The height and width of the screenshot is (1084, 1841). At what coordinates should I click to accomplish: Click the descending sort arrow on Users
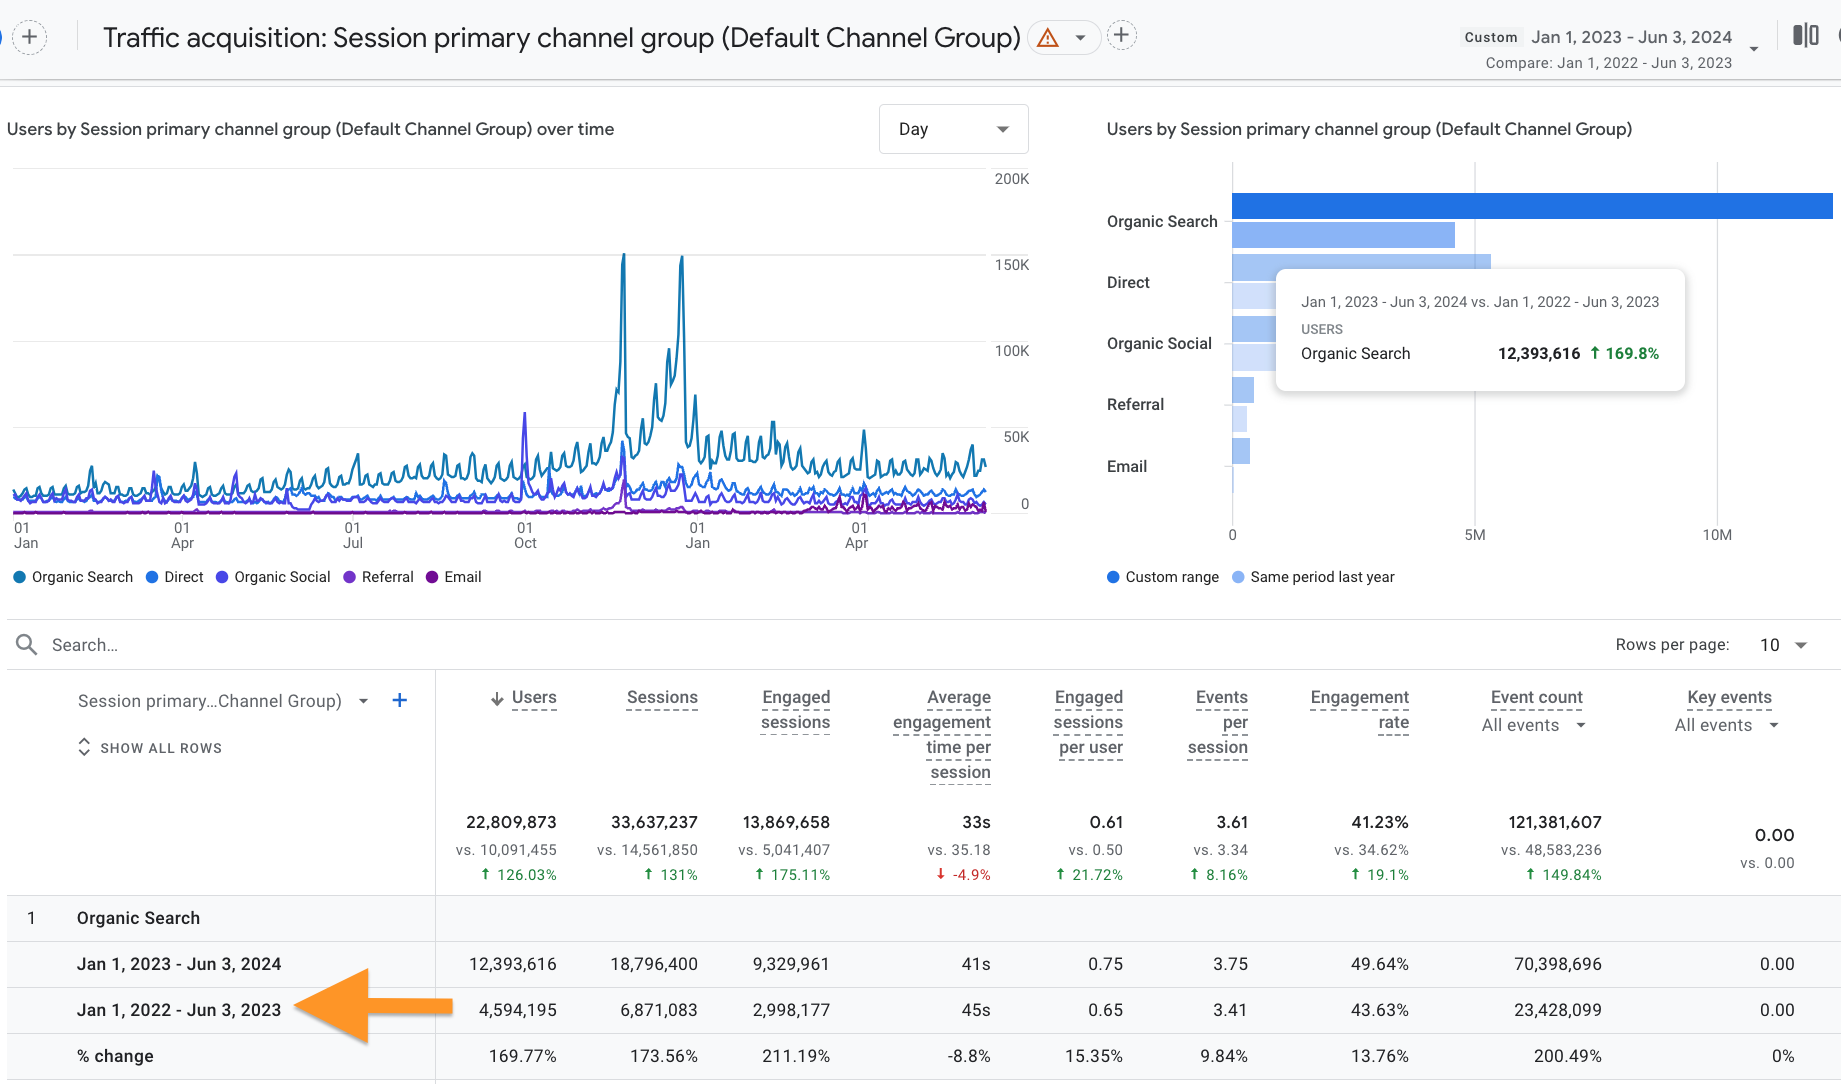(x=497, y=699)
